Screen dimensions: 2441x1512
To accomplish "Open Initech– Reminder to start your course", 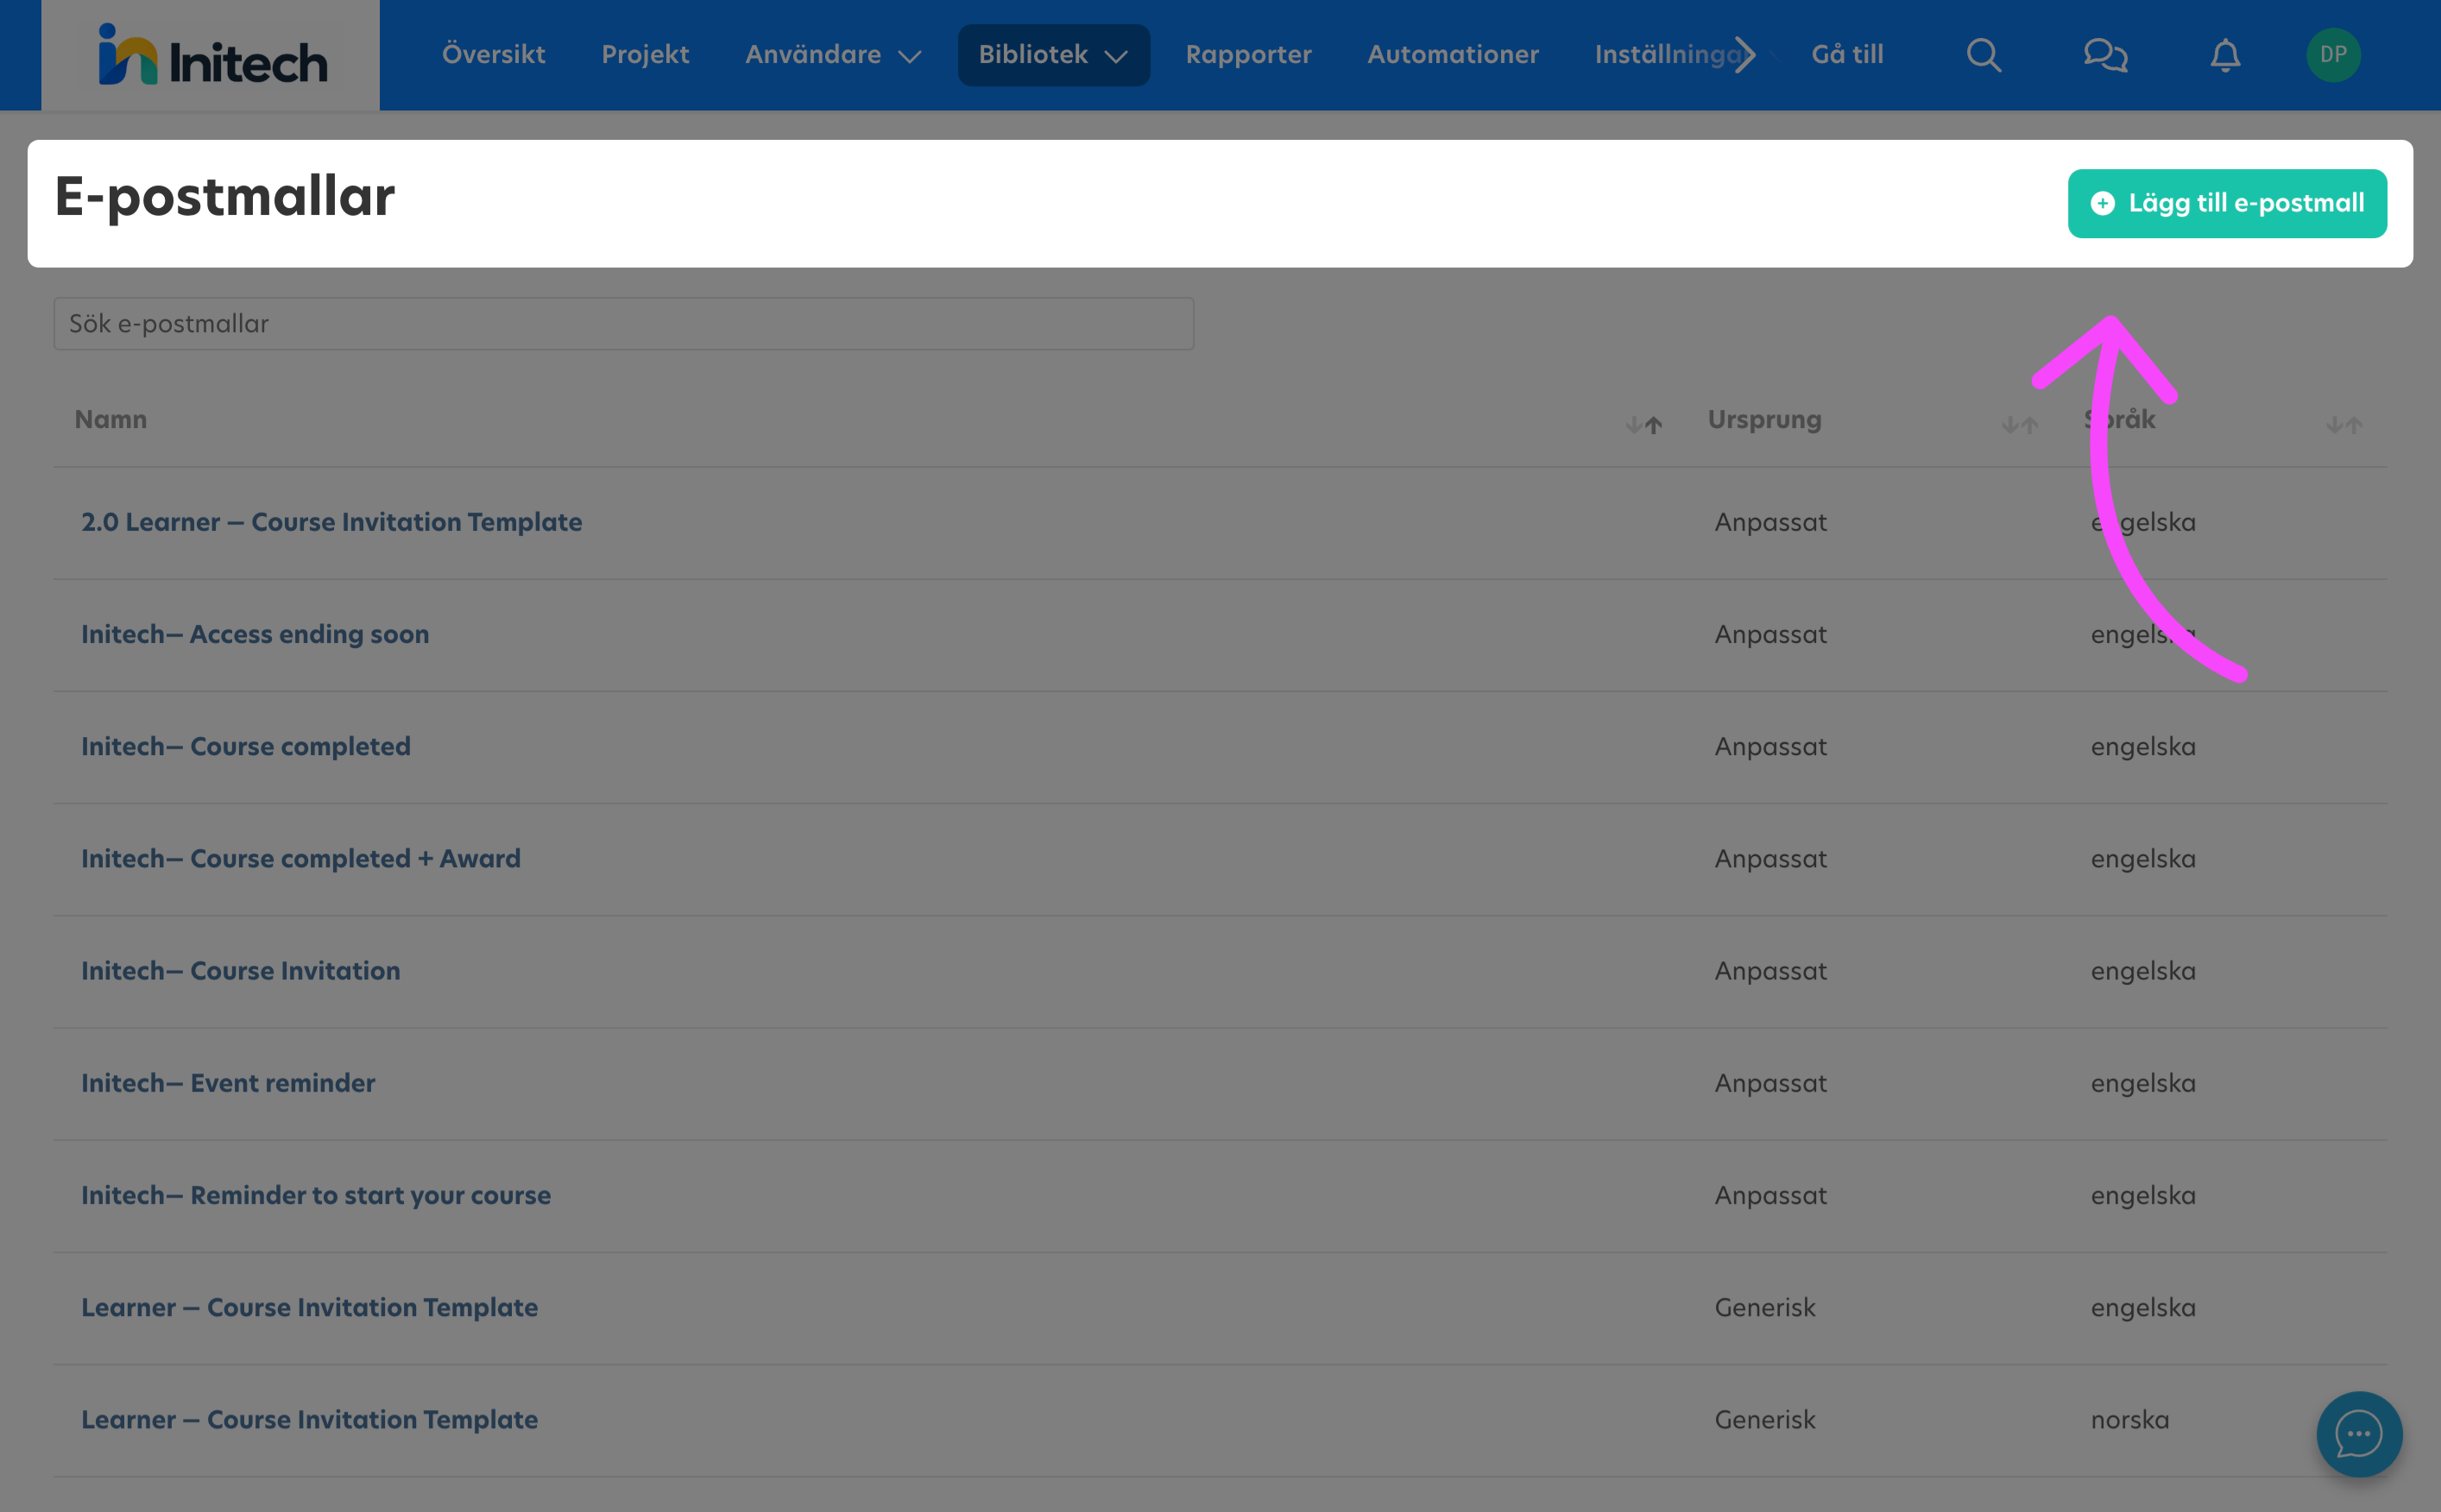I will 316,1195.
